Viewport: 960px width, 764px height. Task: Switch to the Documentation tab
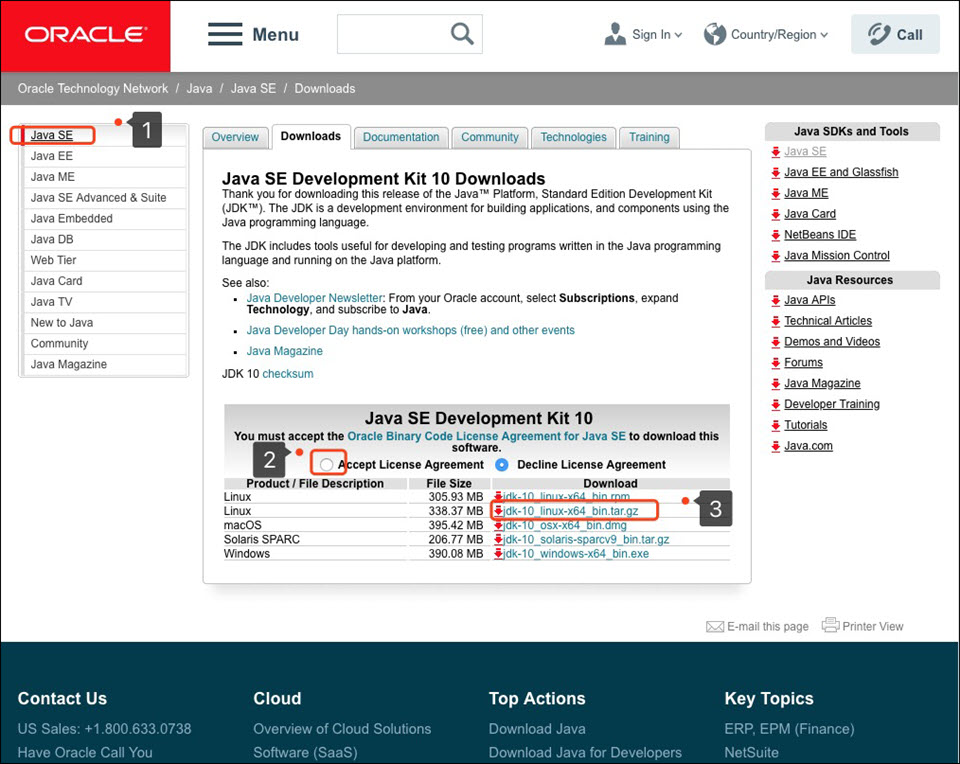coord(401,137)
